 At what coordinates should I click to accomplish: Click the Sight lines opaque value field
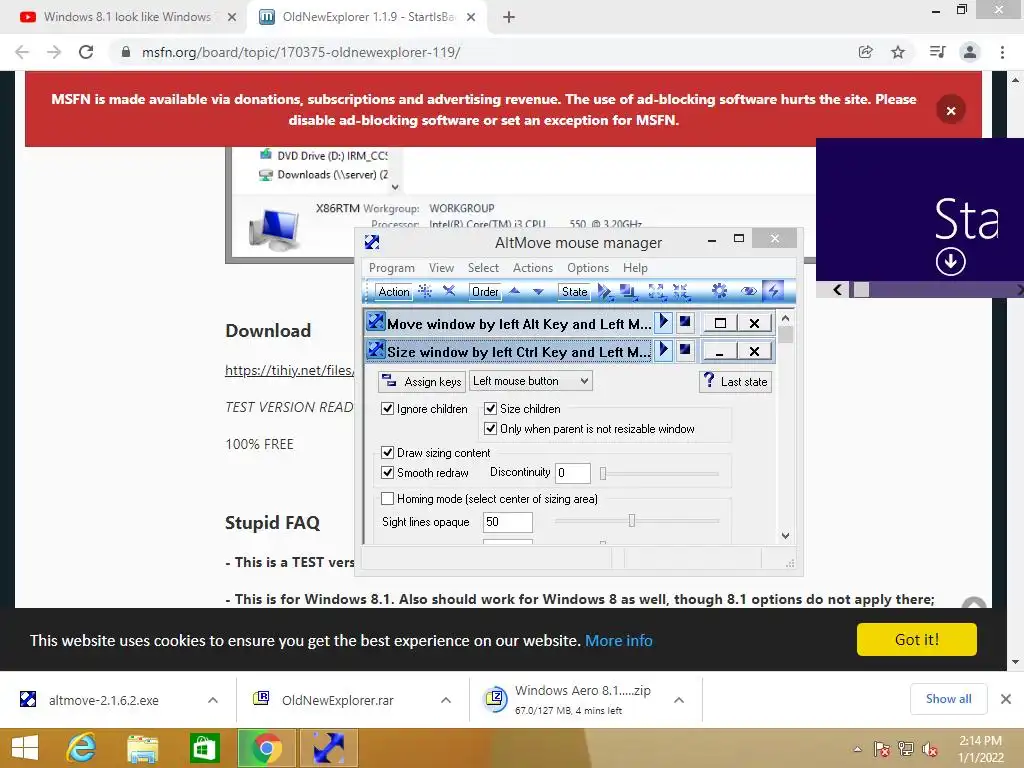507,522
